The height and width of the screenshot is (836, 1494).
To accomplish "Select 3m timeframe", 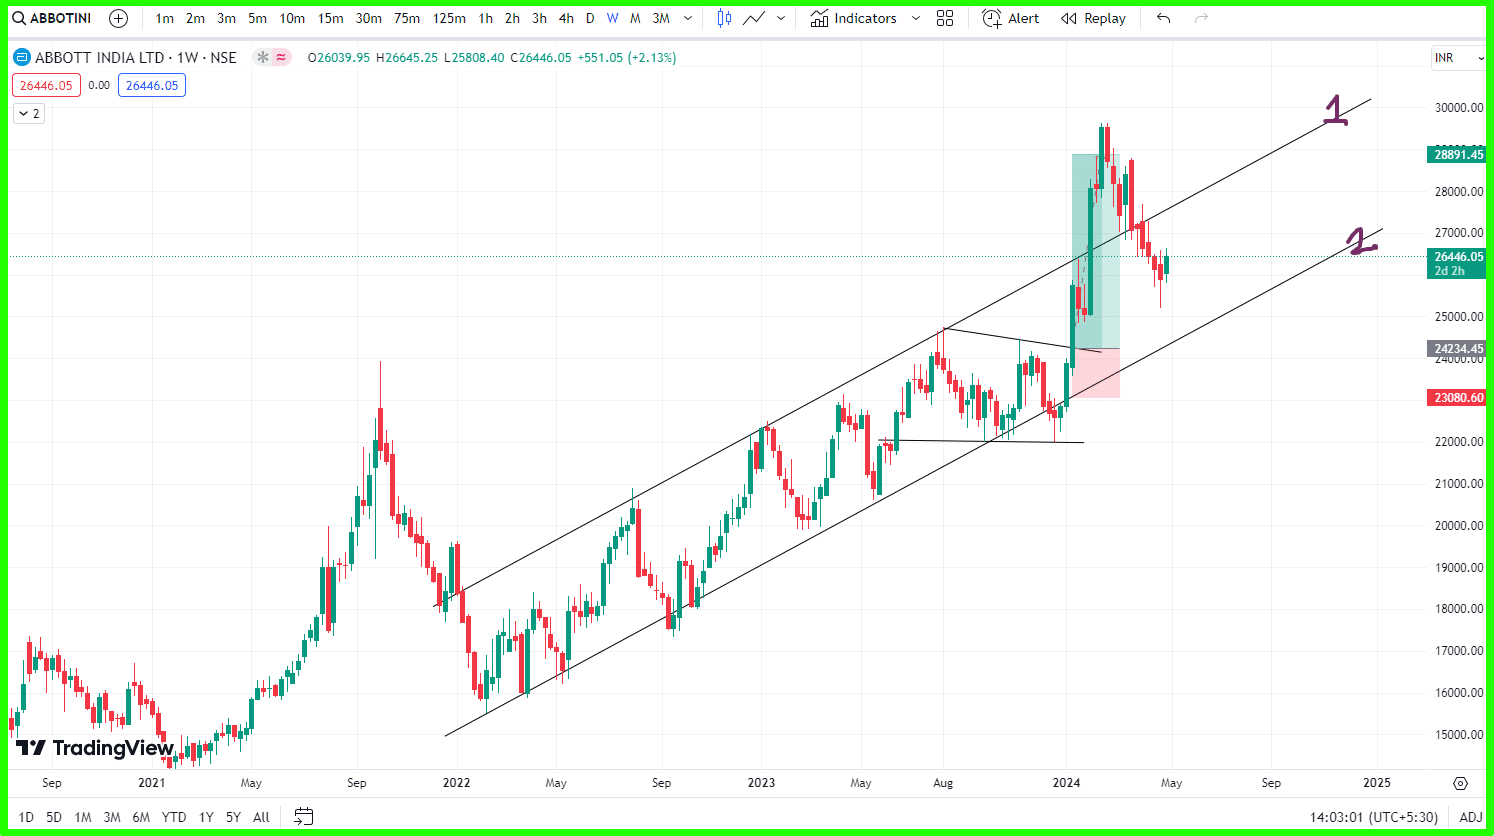I will click(x=226, y=18).
